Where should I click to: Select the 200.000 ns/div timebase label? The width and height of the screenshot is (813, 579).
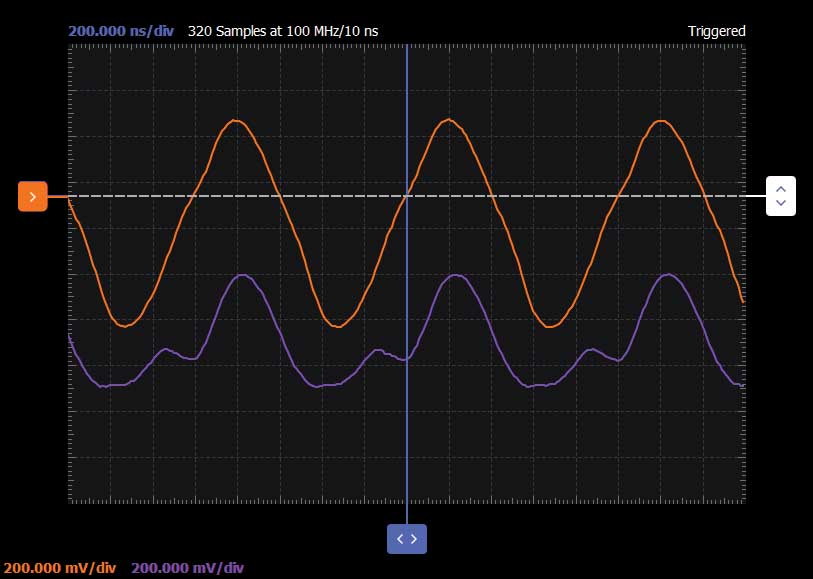click(x=121, y=31)
